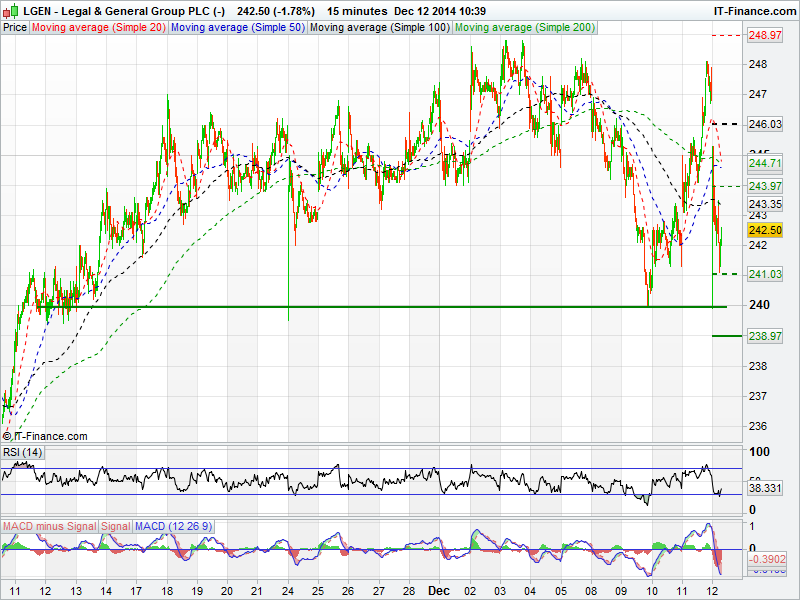Click the yellow 242.50 current price tag
This screenshot has width=800, height=600.
(x=765, y=230)
